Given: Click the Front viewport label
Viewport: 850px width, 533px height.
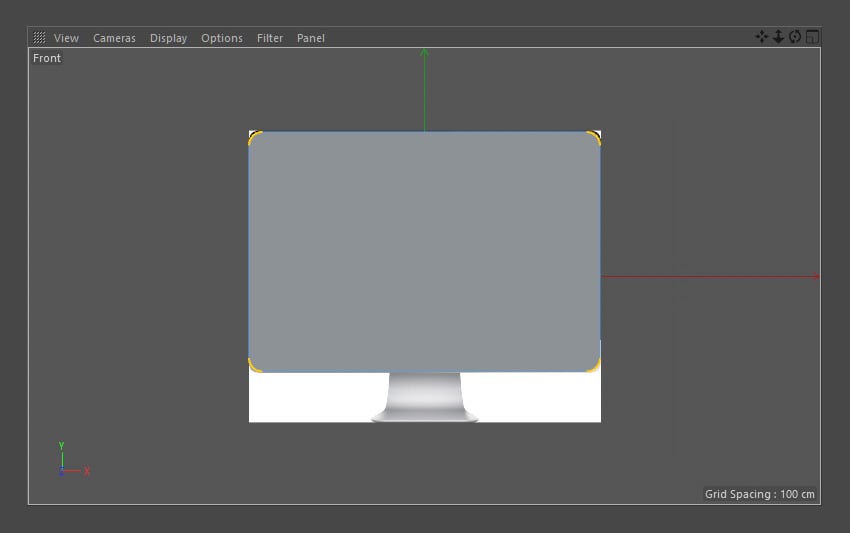Looking at the screenshot, I should 47,58.
